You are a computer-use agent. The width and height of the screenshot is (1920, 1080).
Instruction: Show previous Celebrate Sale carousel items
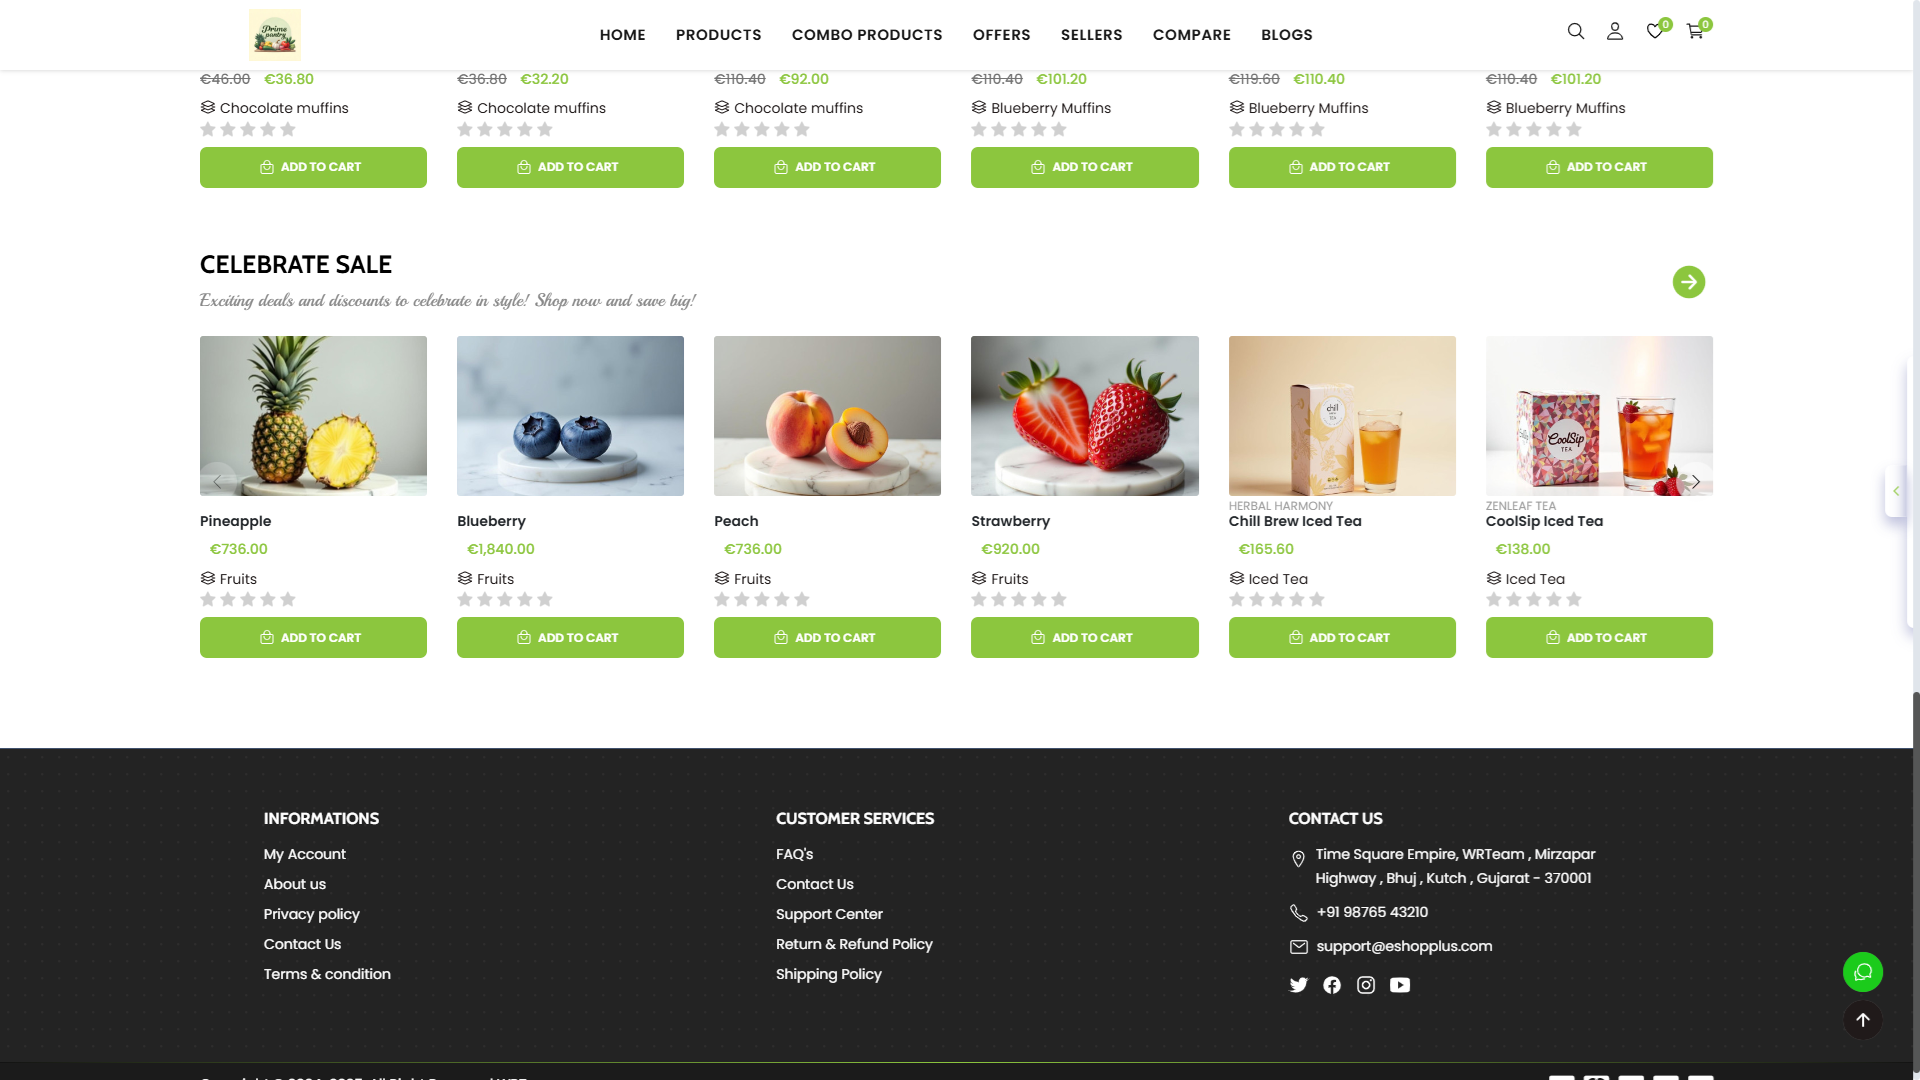[217, 481]
